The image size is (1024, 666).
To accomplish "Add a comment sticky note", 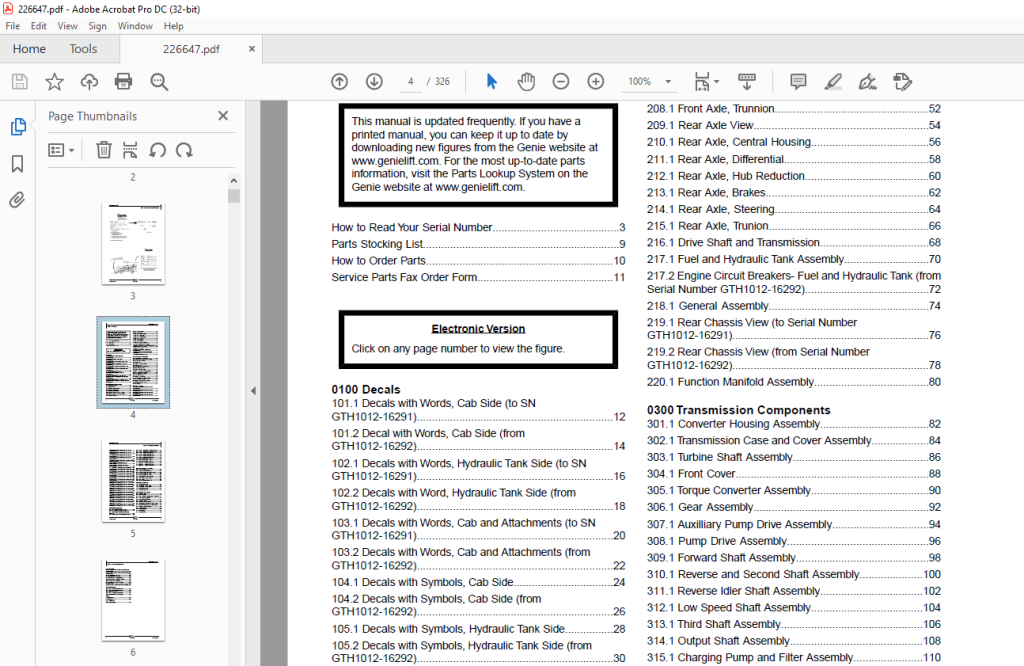I will point(798,82).
